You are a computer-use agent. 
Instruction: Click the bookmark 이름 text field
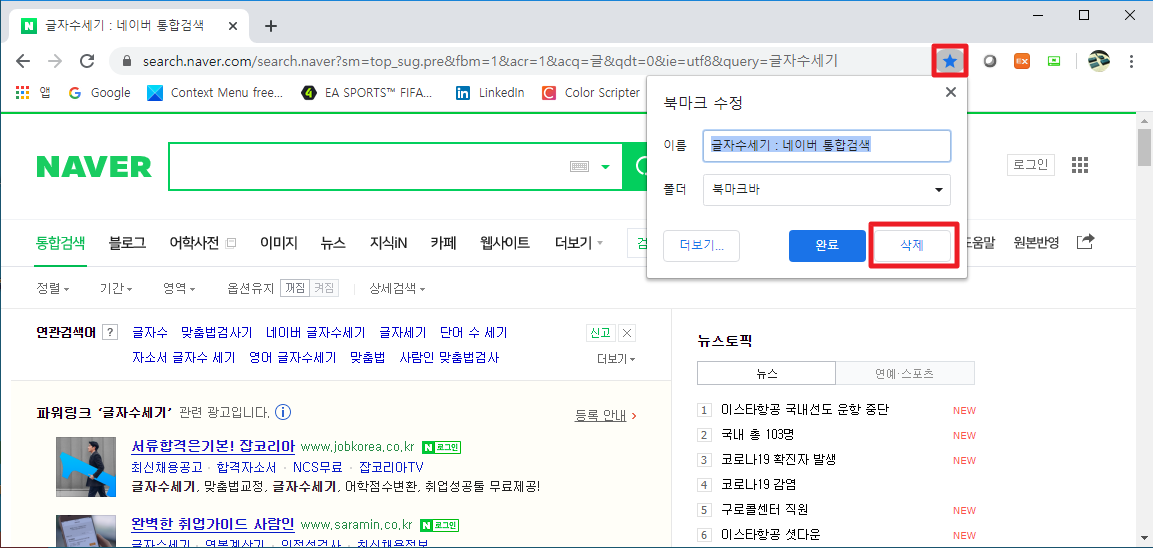pyautogui.click(x=827, y=146)
